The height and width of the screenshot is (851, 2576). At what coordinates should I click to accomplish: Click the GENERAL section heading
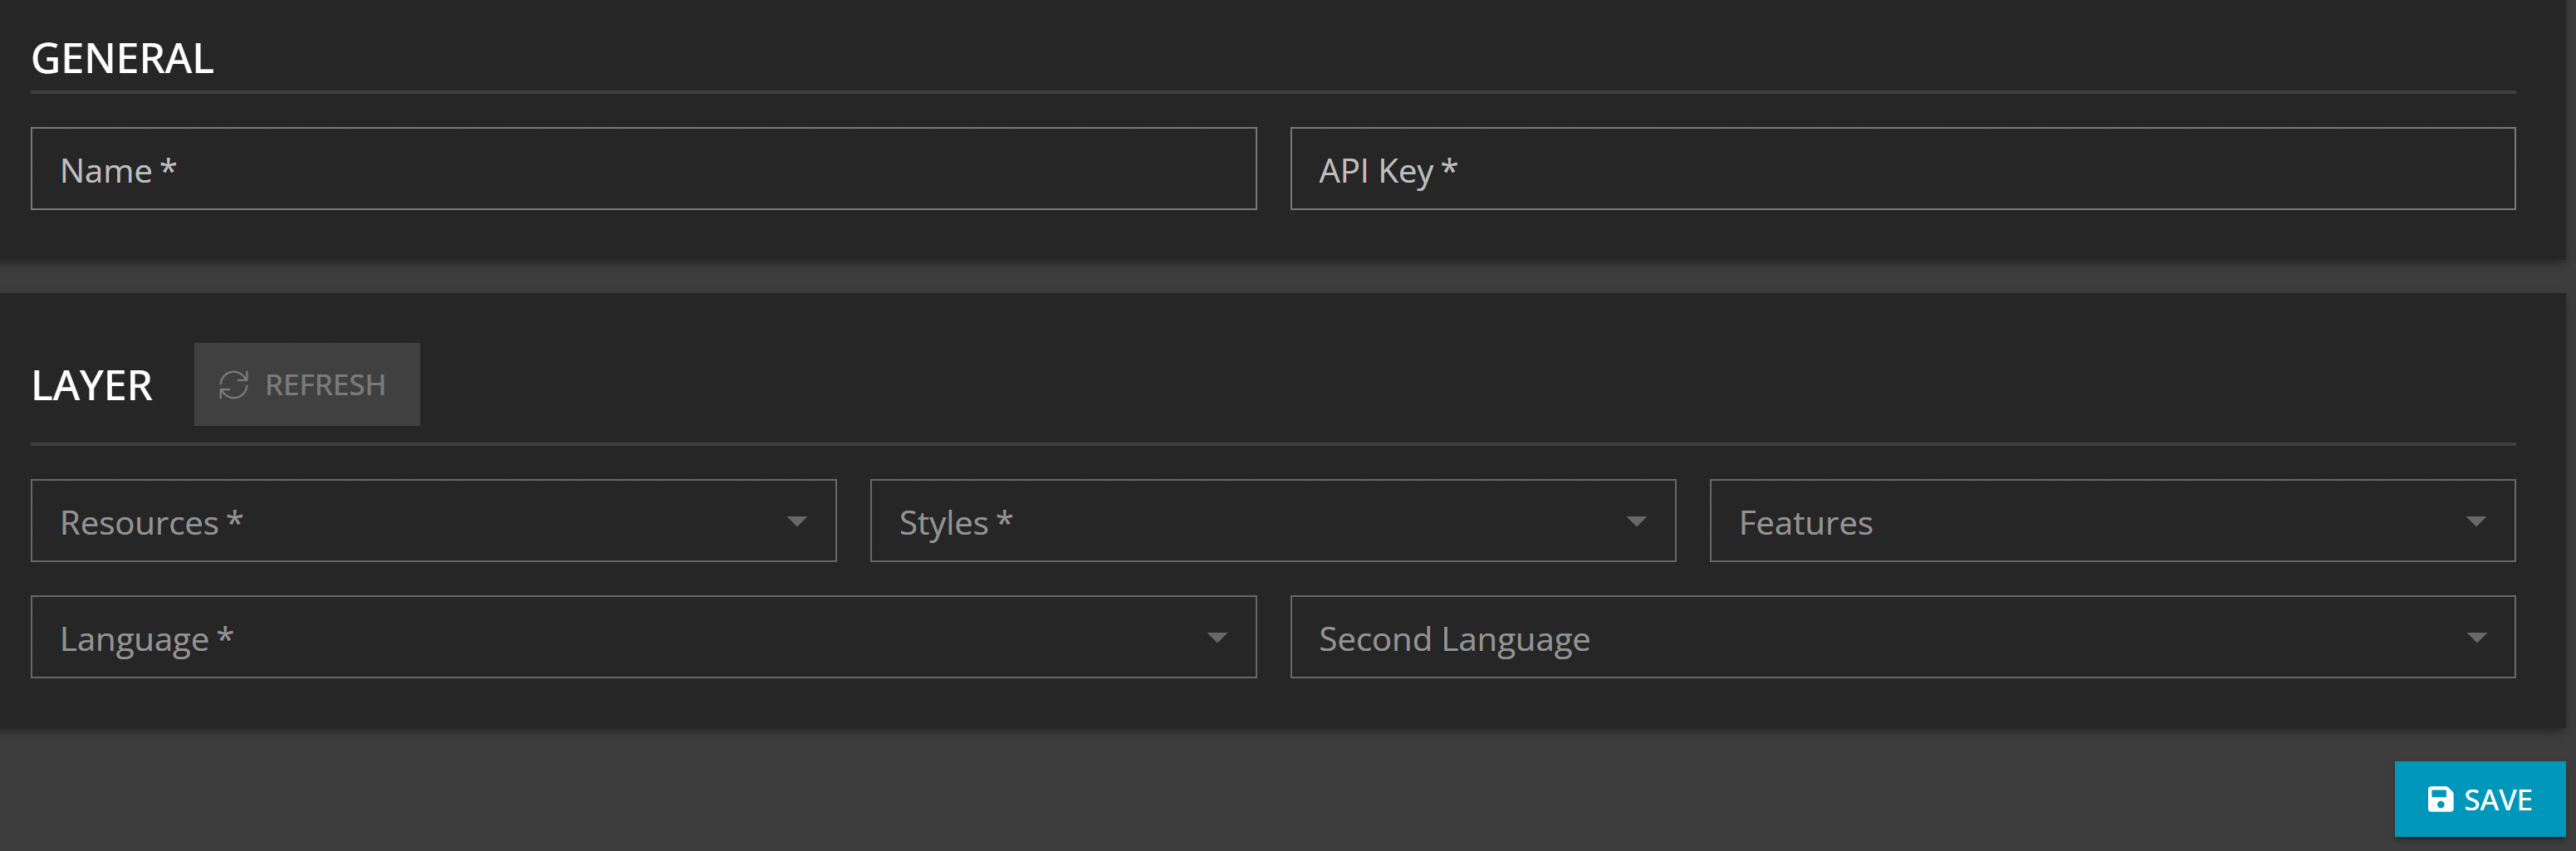tap(122, 59)
